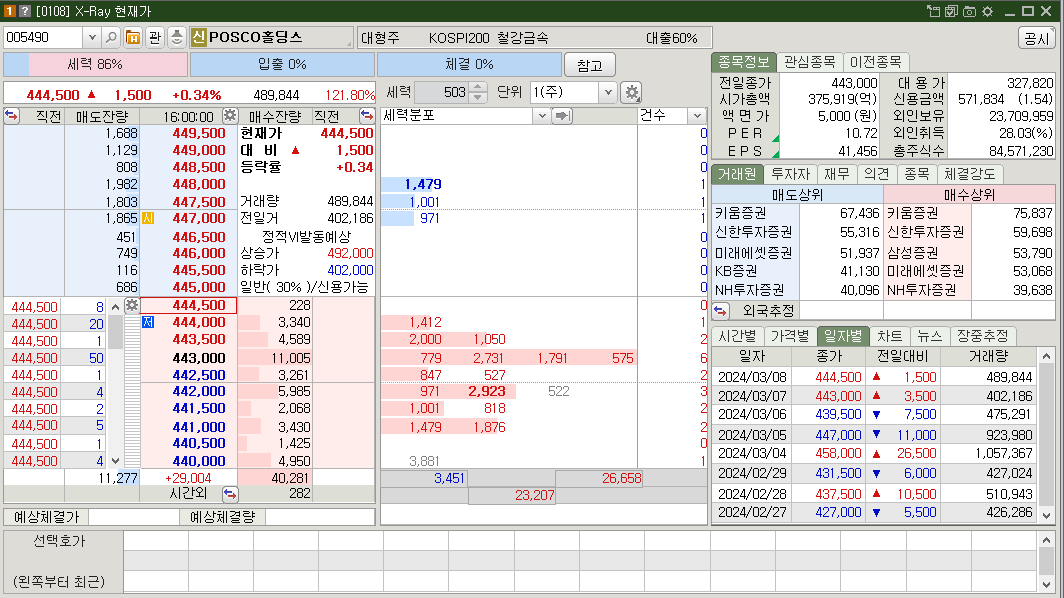Image resolution: width=1064 pixels, height=598 pixels.
Task: Select the 투자자 tab
Action: click(791, 174)
